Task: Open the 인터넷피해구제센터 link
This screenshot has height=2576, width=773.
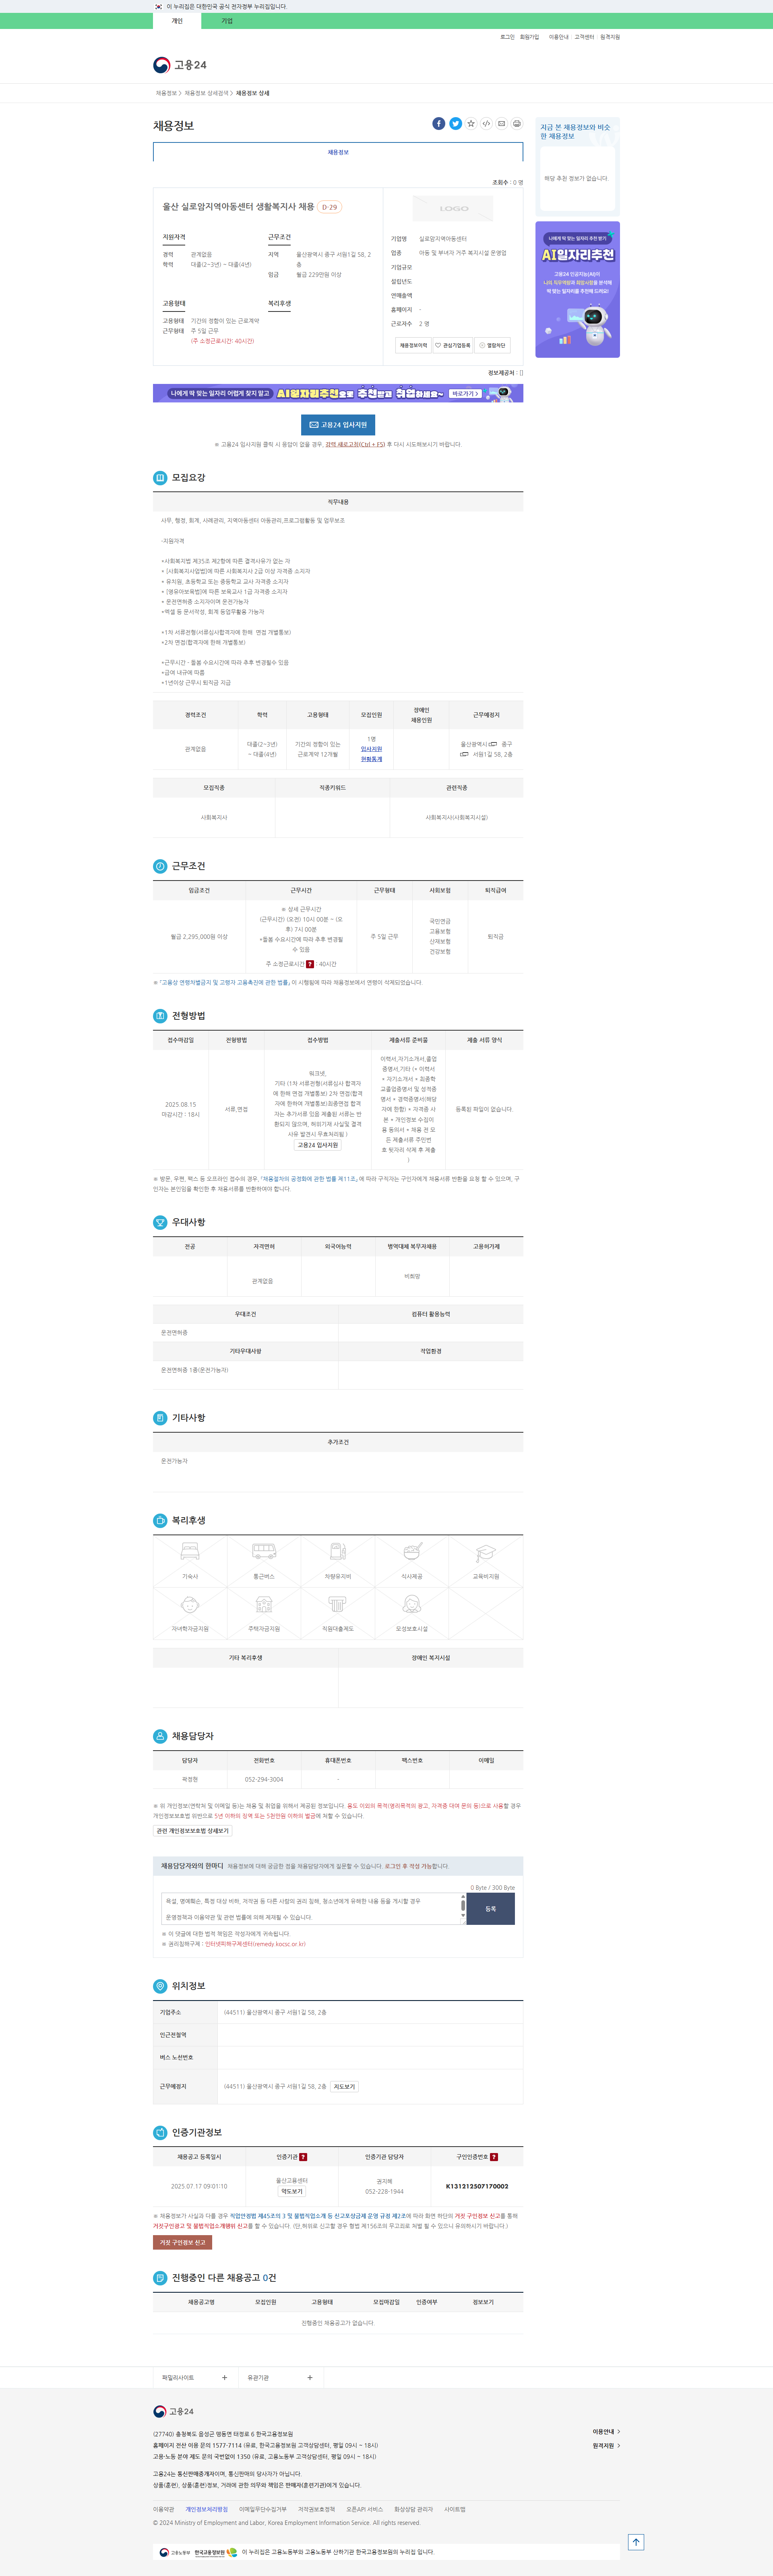Action: tap(255, 1944)
